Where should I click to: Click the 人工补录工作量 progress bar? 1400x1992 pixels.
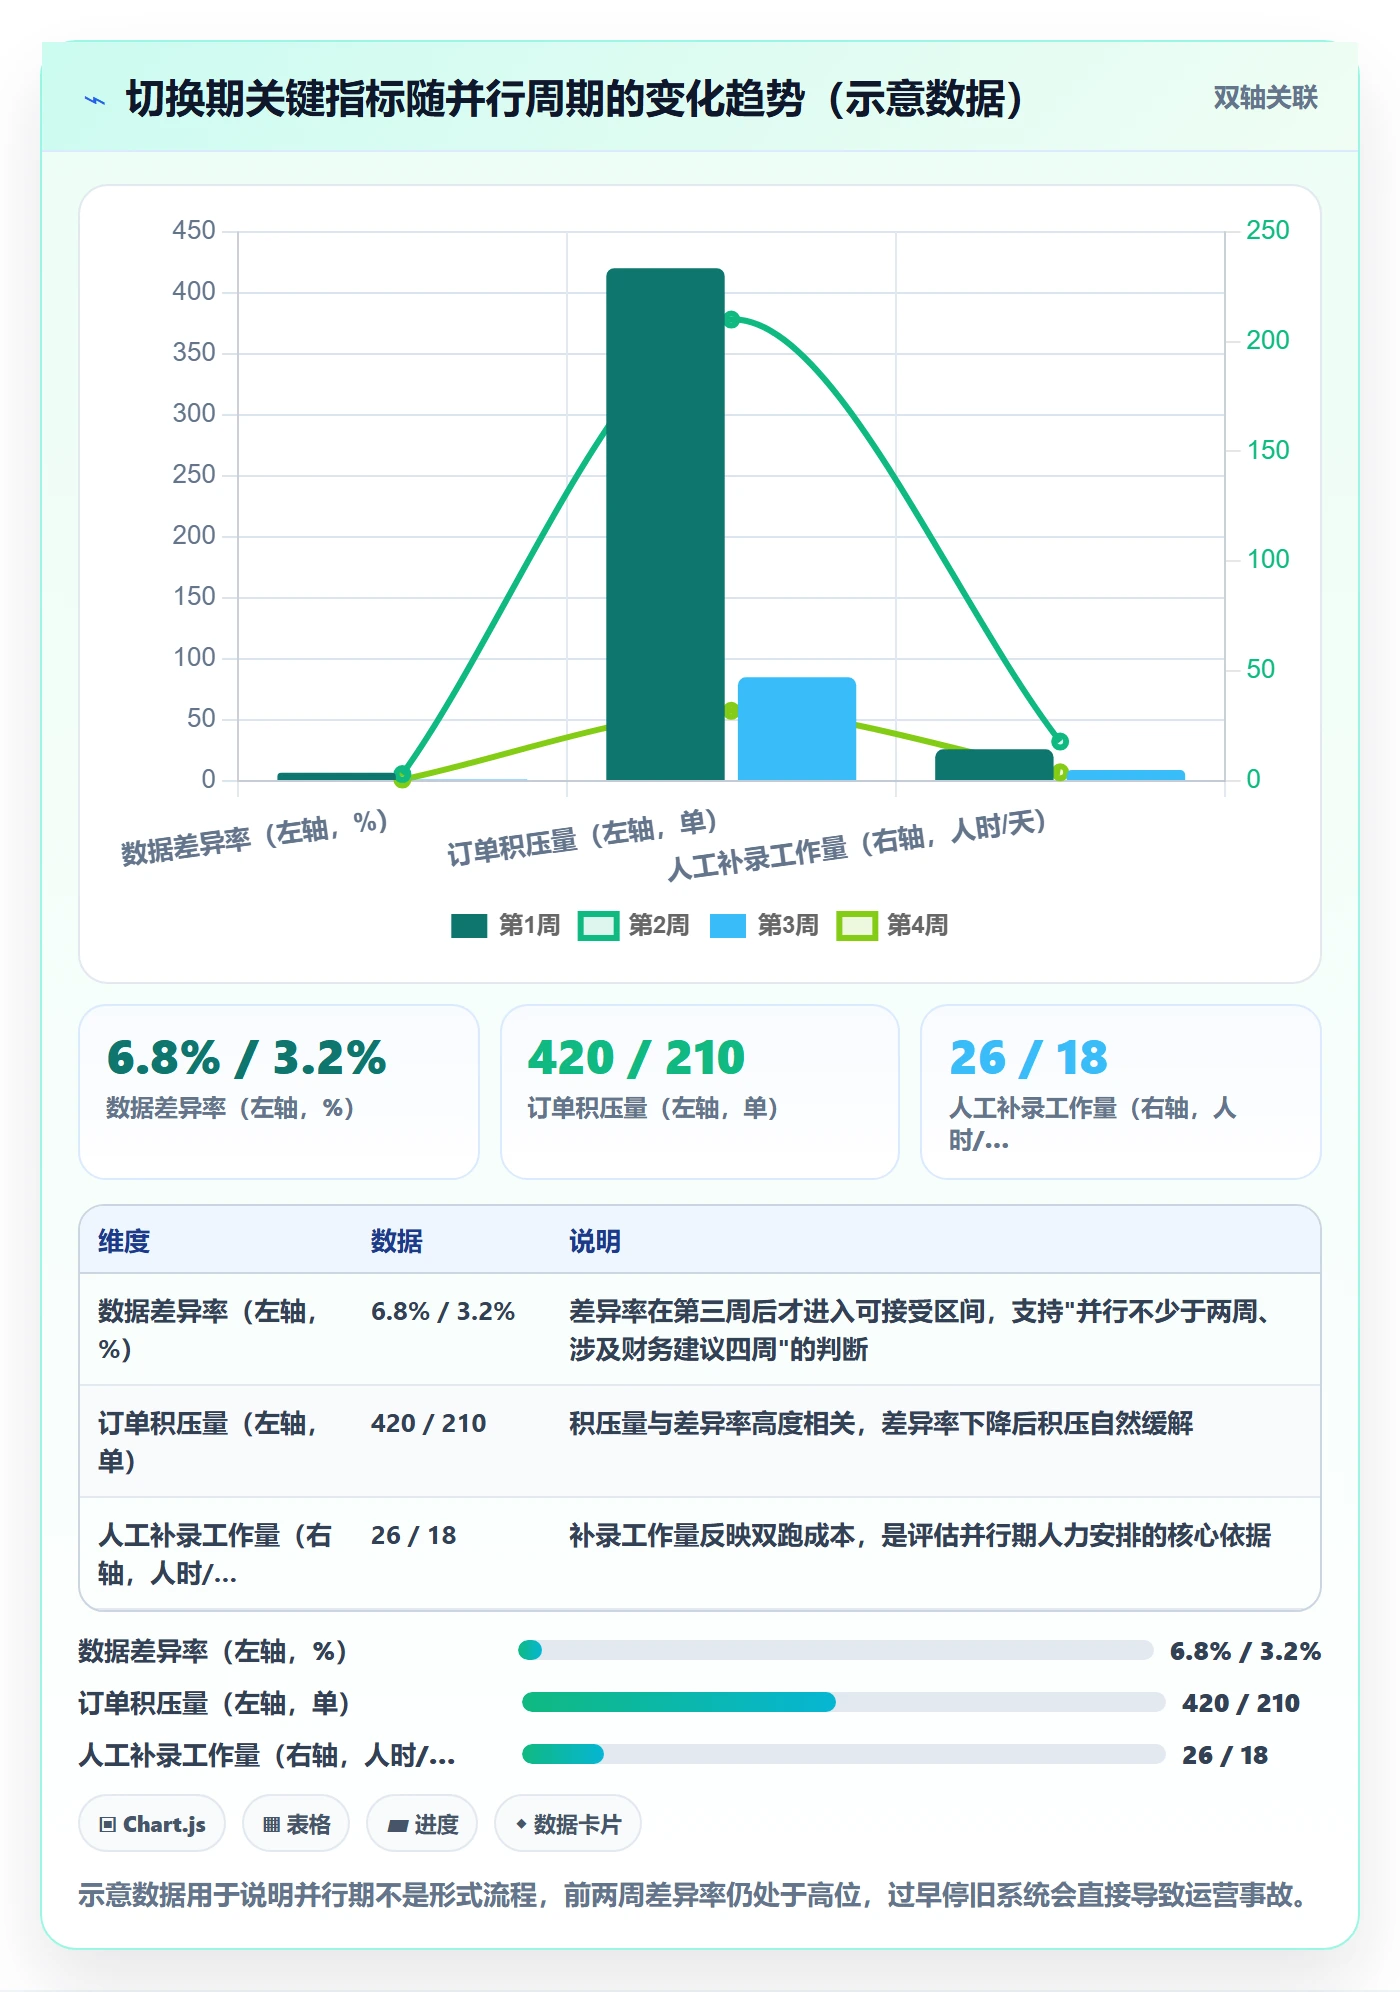tap(843, 1754)
